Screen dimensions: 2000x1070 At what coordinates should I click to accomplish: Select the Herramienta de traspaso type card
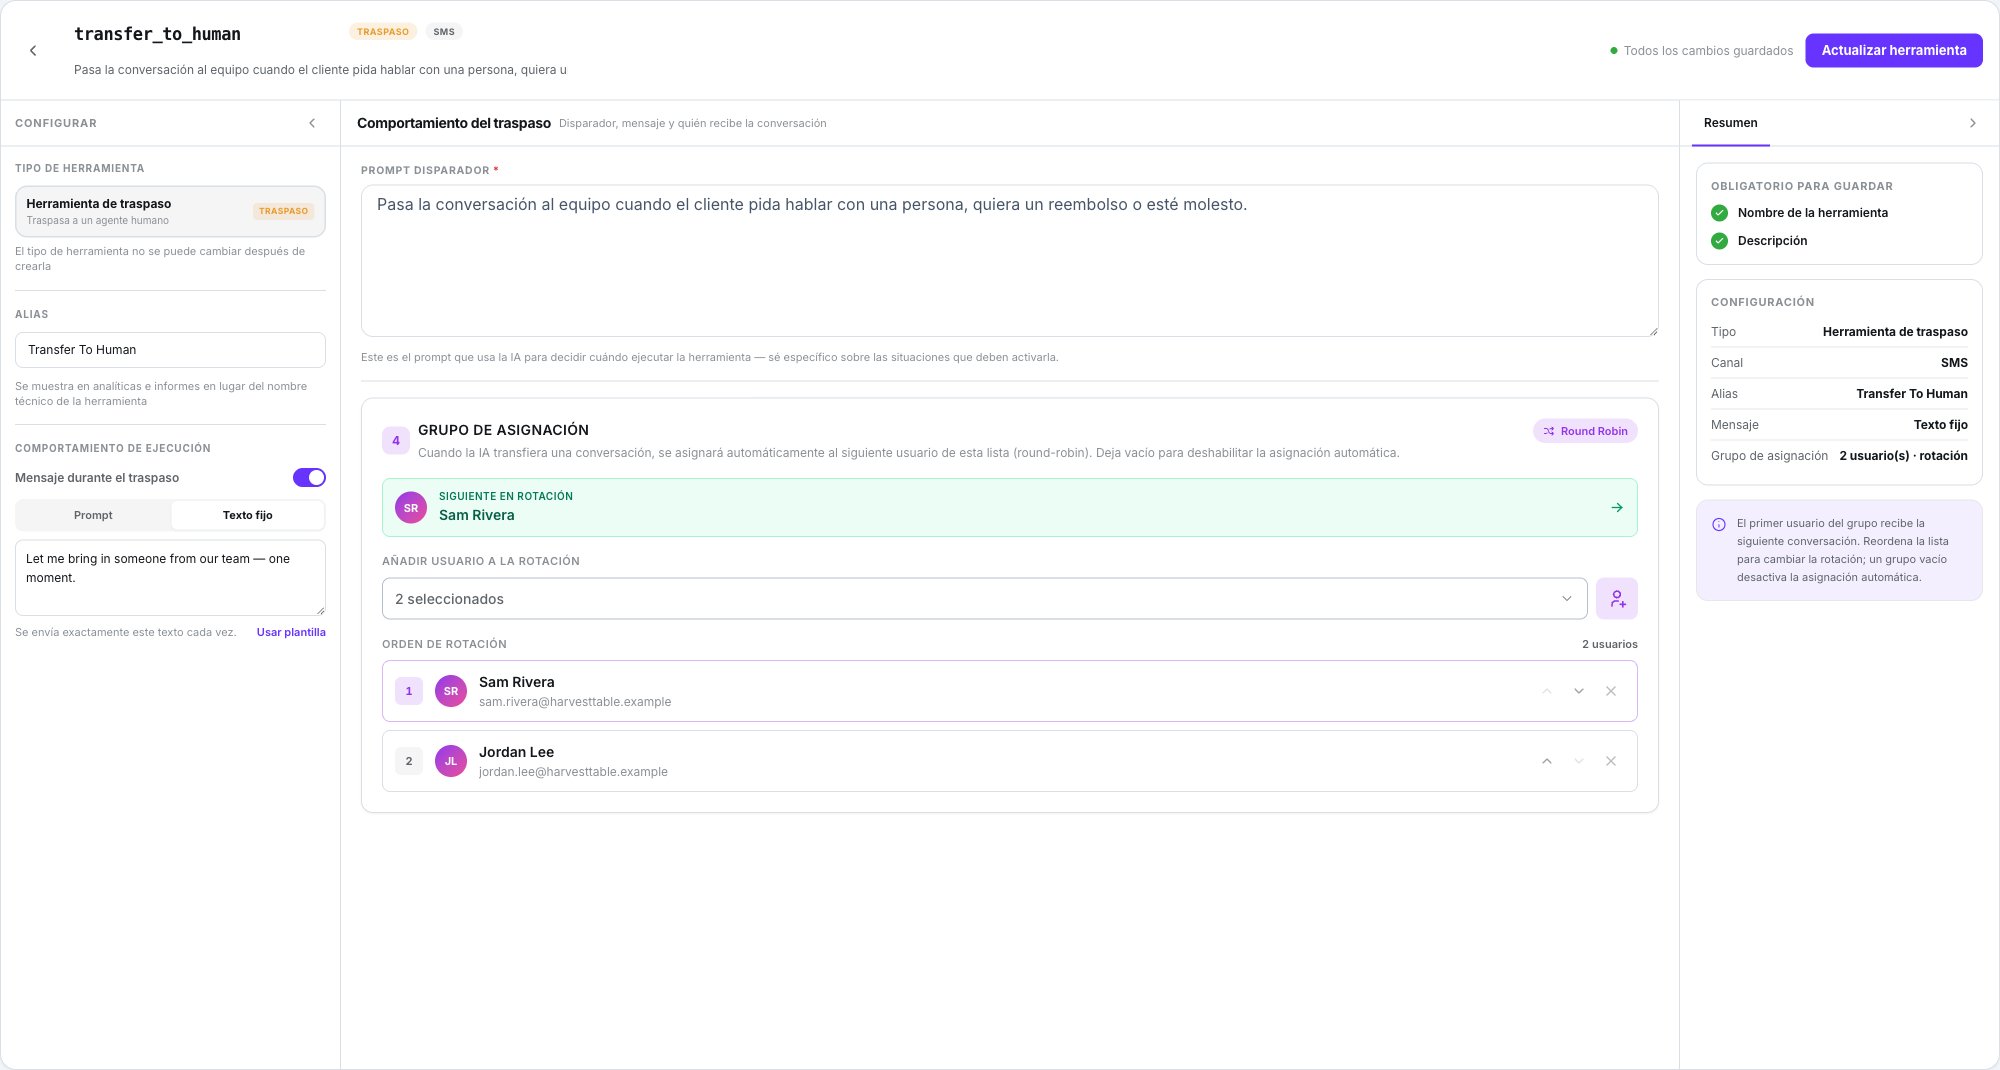click(170, 211)
